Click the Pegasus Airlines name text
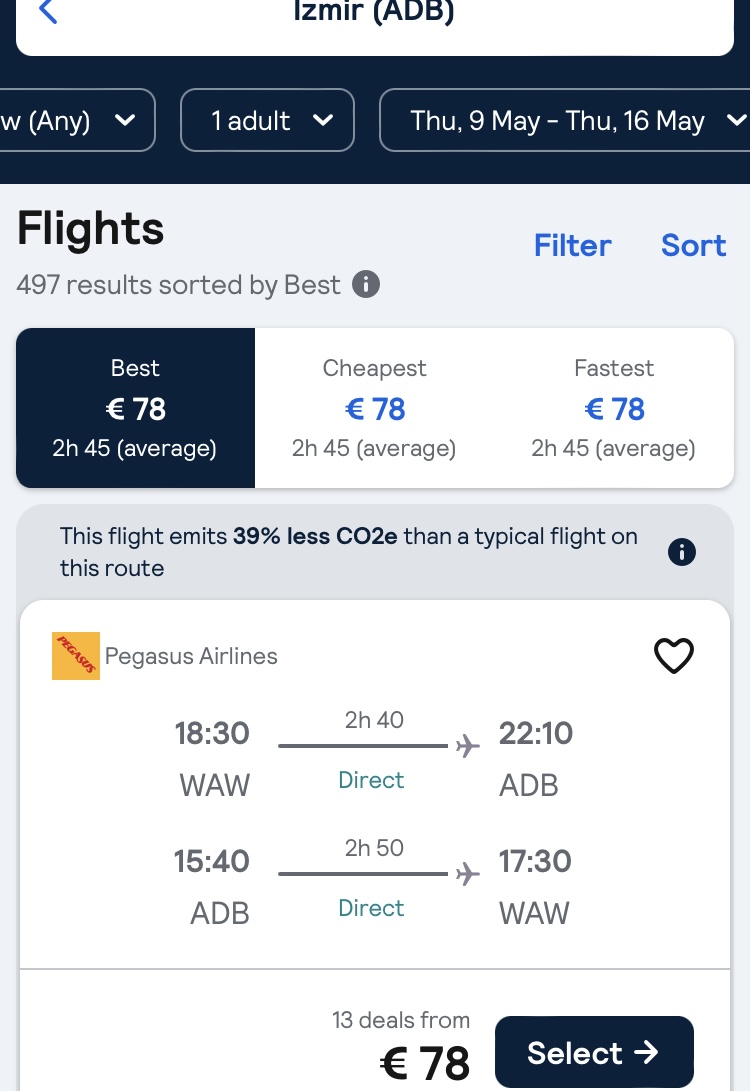This screenshot has width=750, height=1091. [191, 656]
